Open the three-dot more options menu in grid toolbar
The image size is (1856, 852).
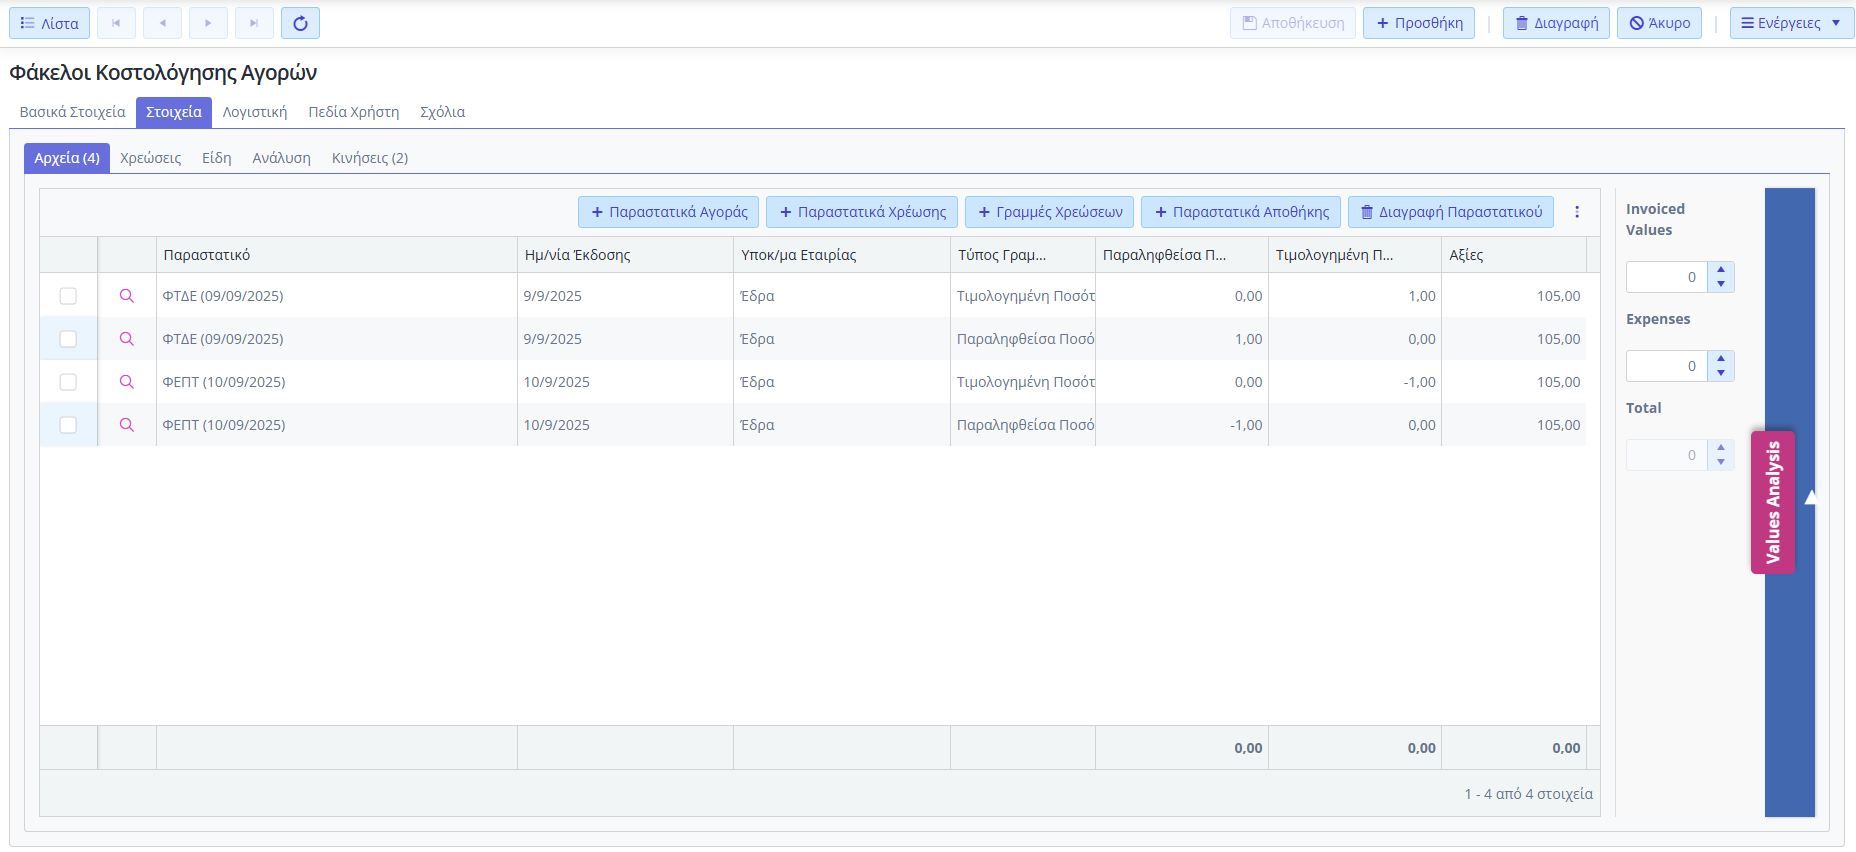(1577, 212)
